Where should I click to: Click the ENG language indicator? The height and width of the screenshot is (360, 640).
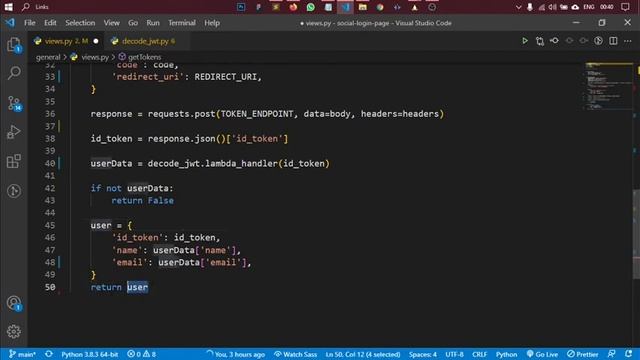(589, 7)
